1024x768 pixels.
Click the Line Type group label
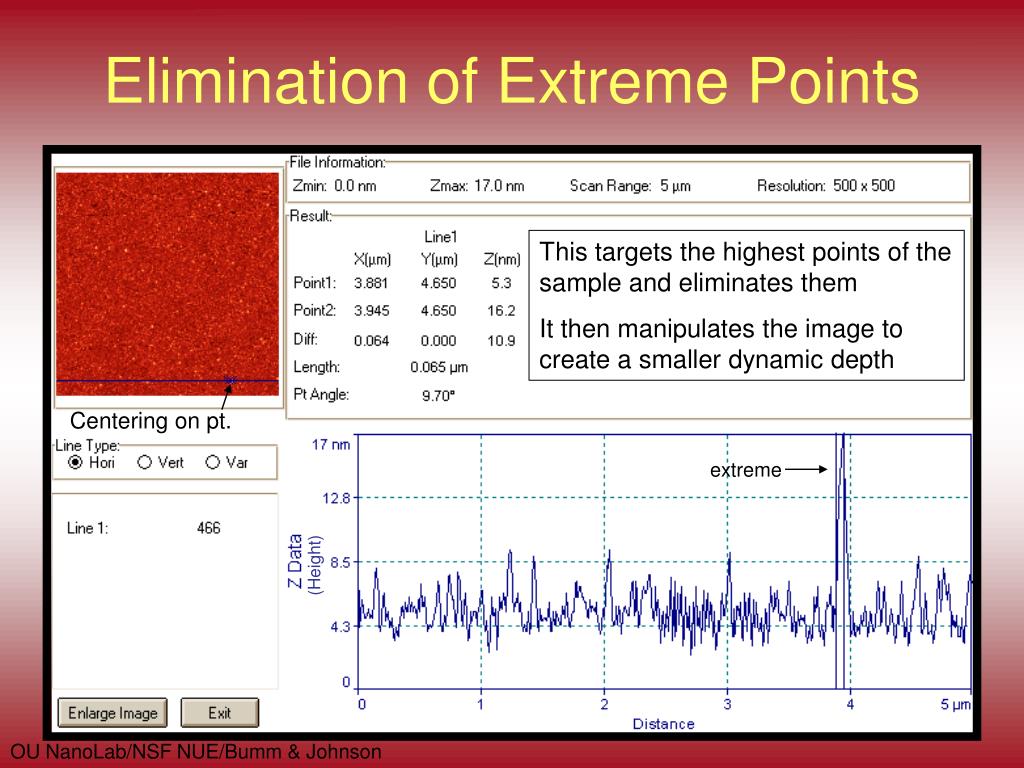[x=88, y=445]
